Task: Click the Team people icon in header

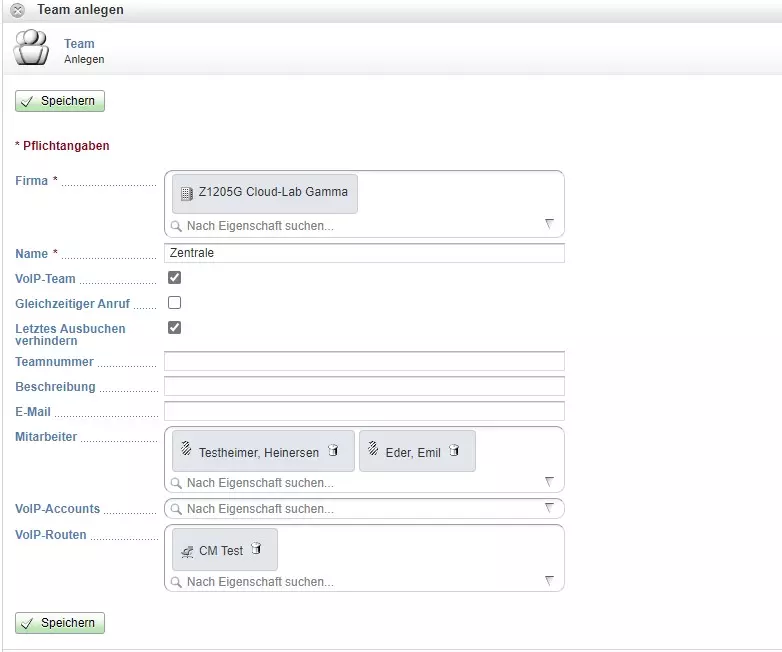Action: point(31,47)
